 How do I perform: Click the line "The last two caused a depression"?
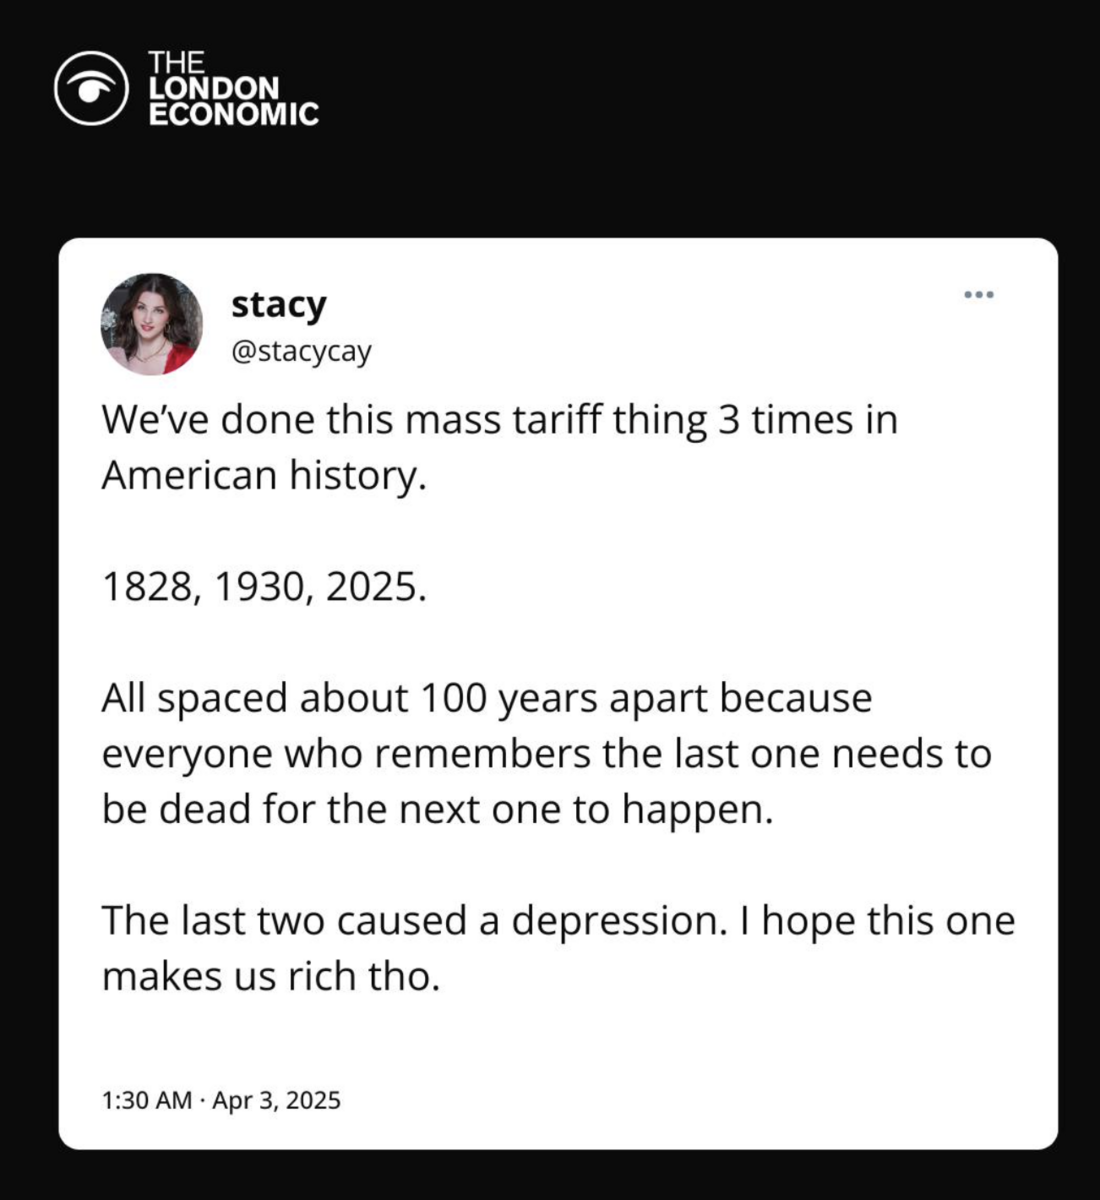click(415, 921)
